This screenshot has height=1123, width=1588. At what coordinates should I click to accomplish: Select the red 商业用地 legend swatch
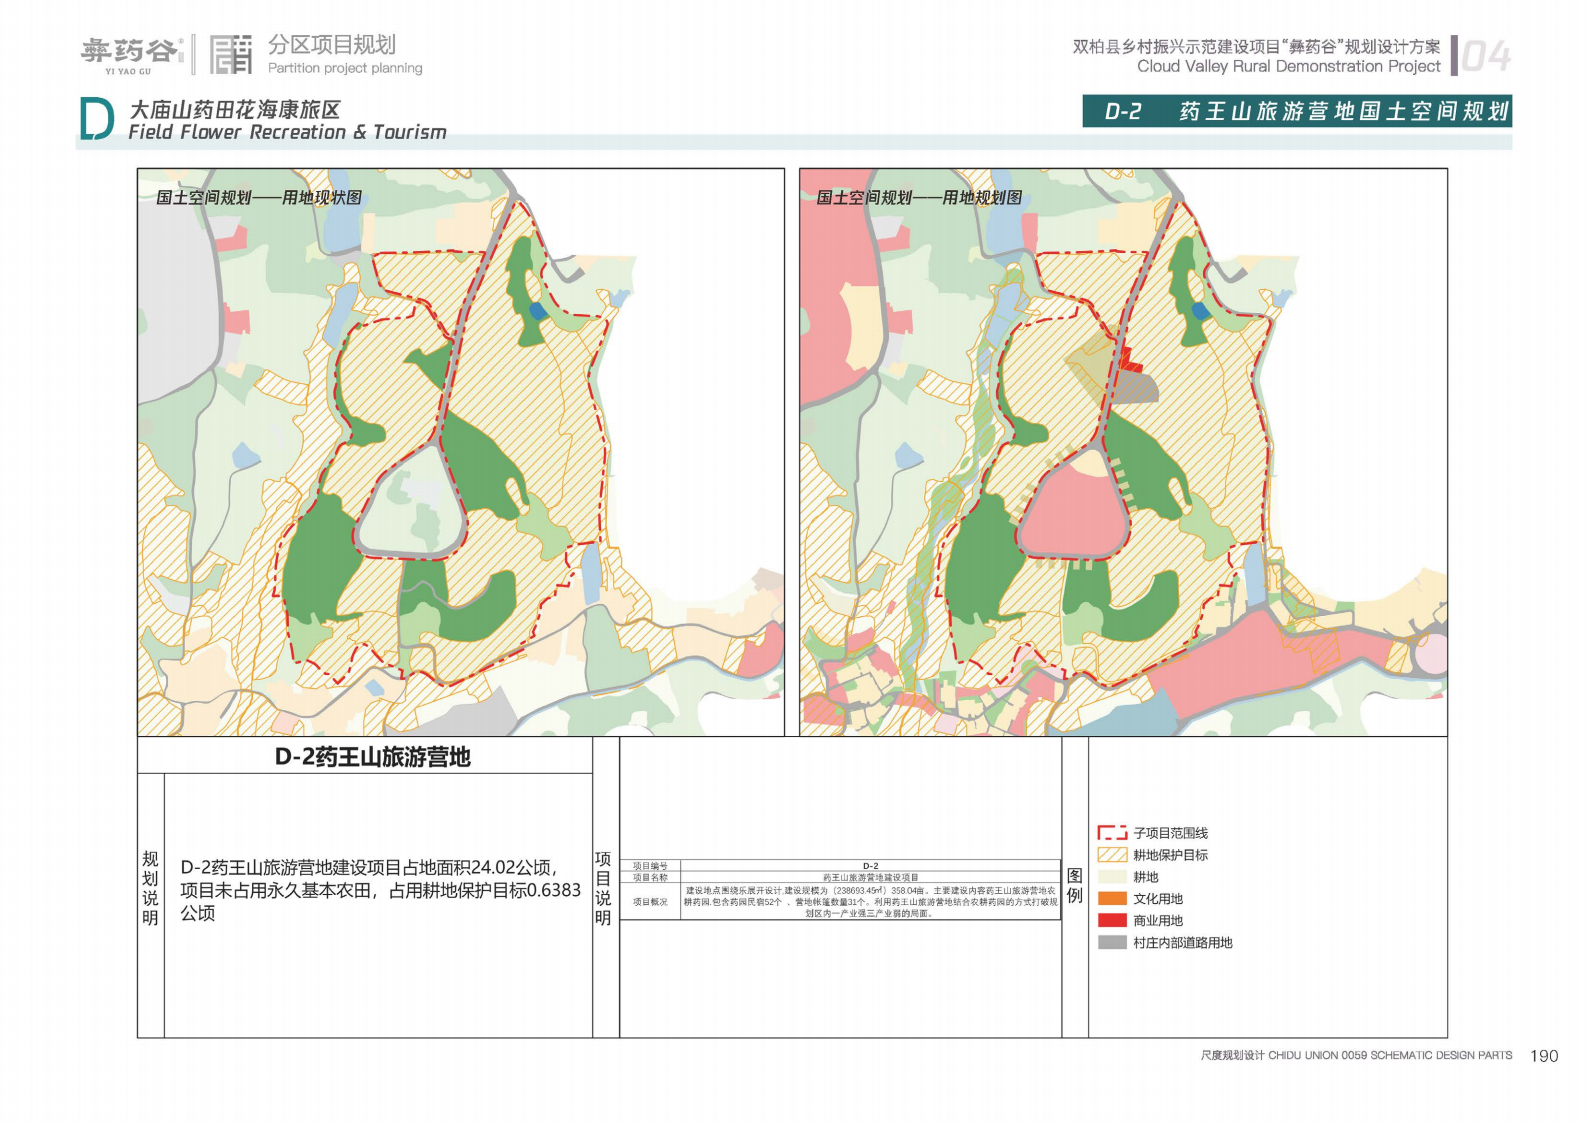click(1112, 921)
